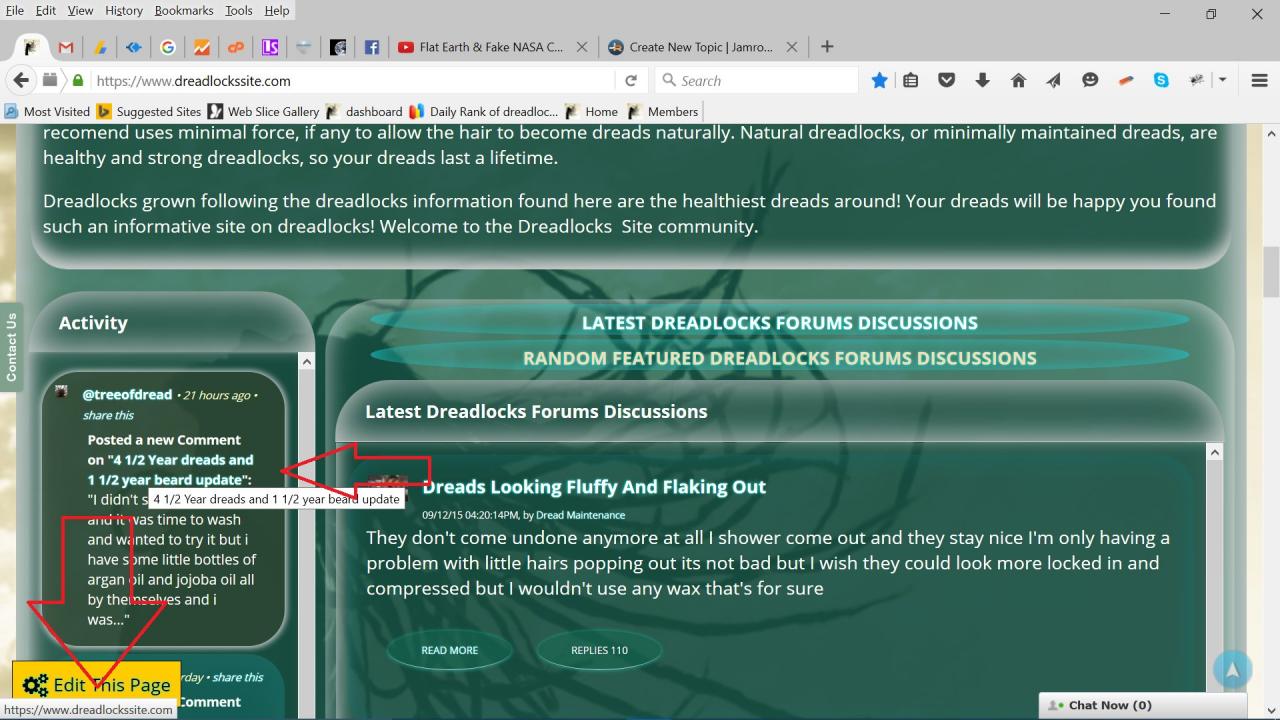Click the page scrollbar up arrow
Image resolution: width=1280 pixels, height=720 pixels.
click(x=1270, y=134)
